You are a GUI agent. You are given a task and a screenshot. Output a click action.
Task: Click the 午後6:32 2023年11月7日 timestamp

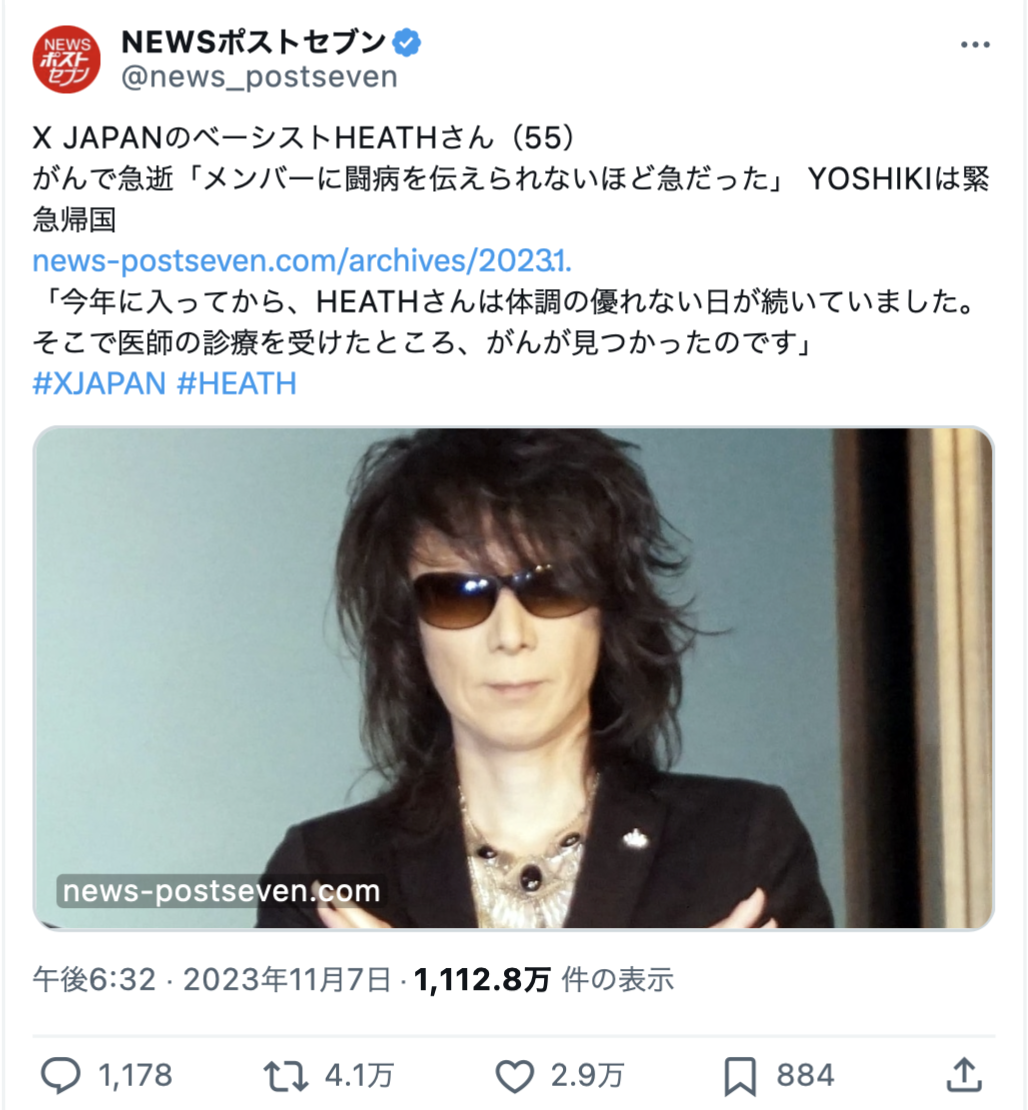click(x=211, y=980)
